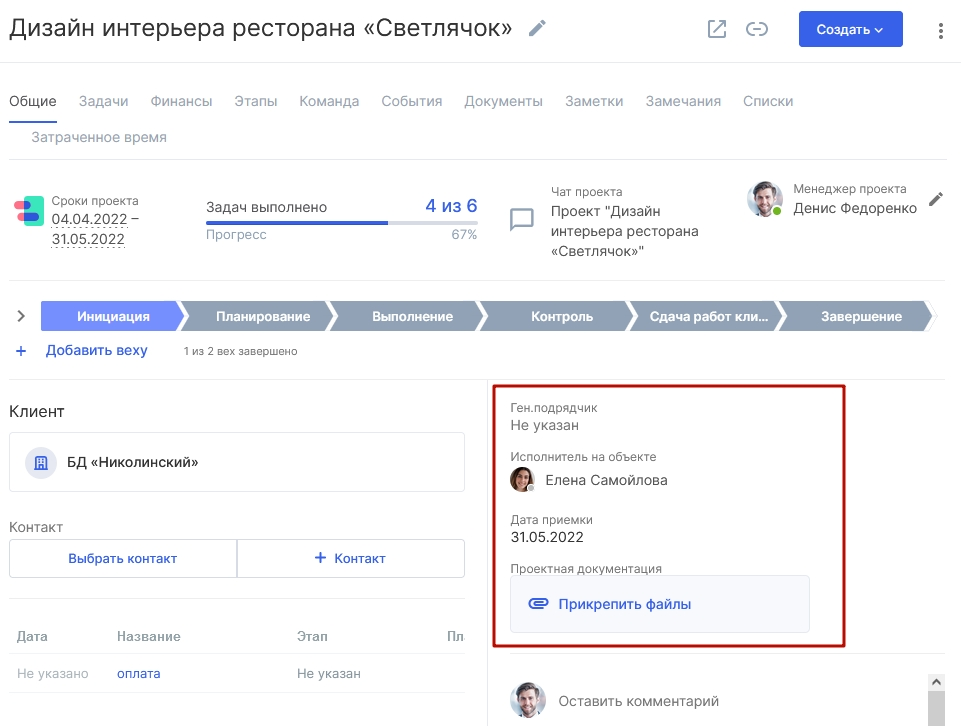Click the + Контакт button
Screen dimensions: 961x726
pos(351,558)
